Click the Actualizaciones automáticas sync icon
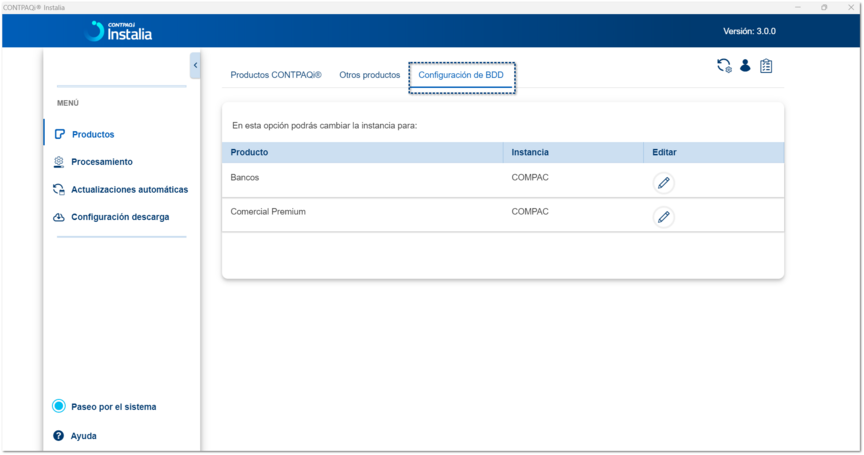The image size is (864, 455). tap(59, 190)
